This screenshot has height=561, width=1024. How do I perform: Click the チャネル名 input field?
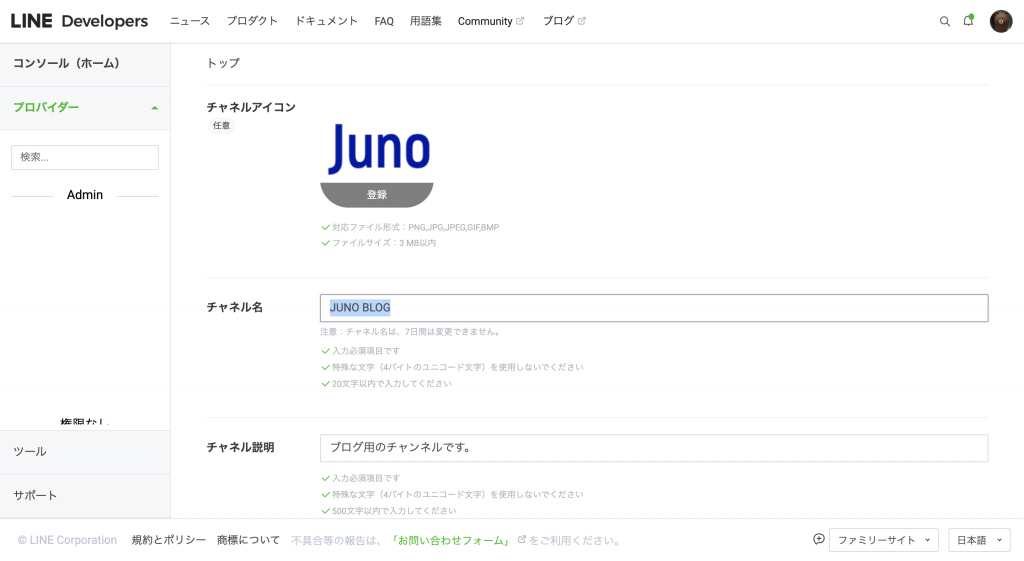[654, 308]
